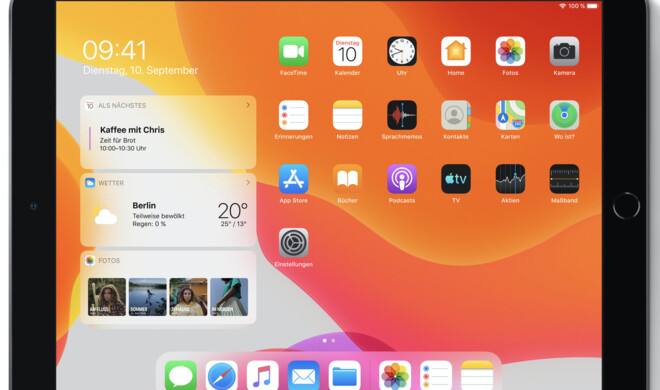Screen dimensions: 660x390
Task: Open Photos in the dock
Action: click(395, 375)
